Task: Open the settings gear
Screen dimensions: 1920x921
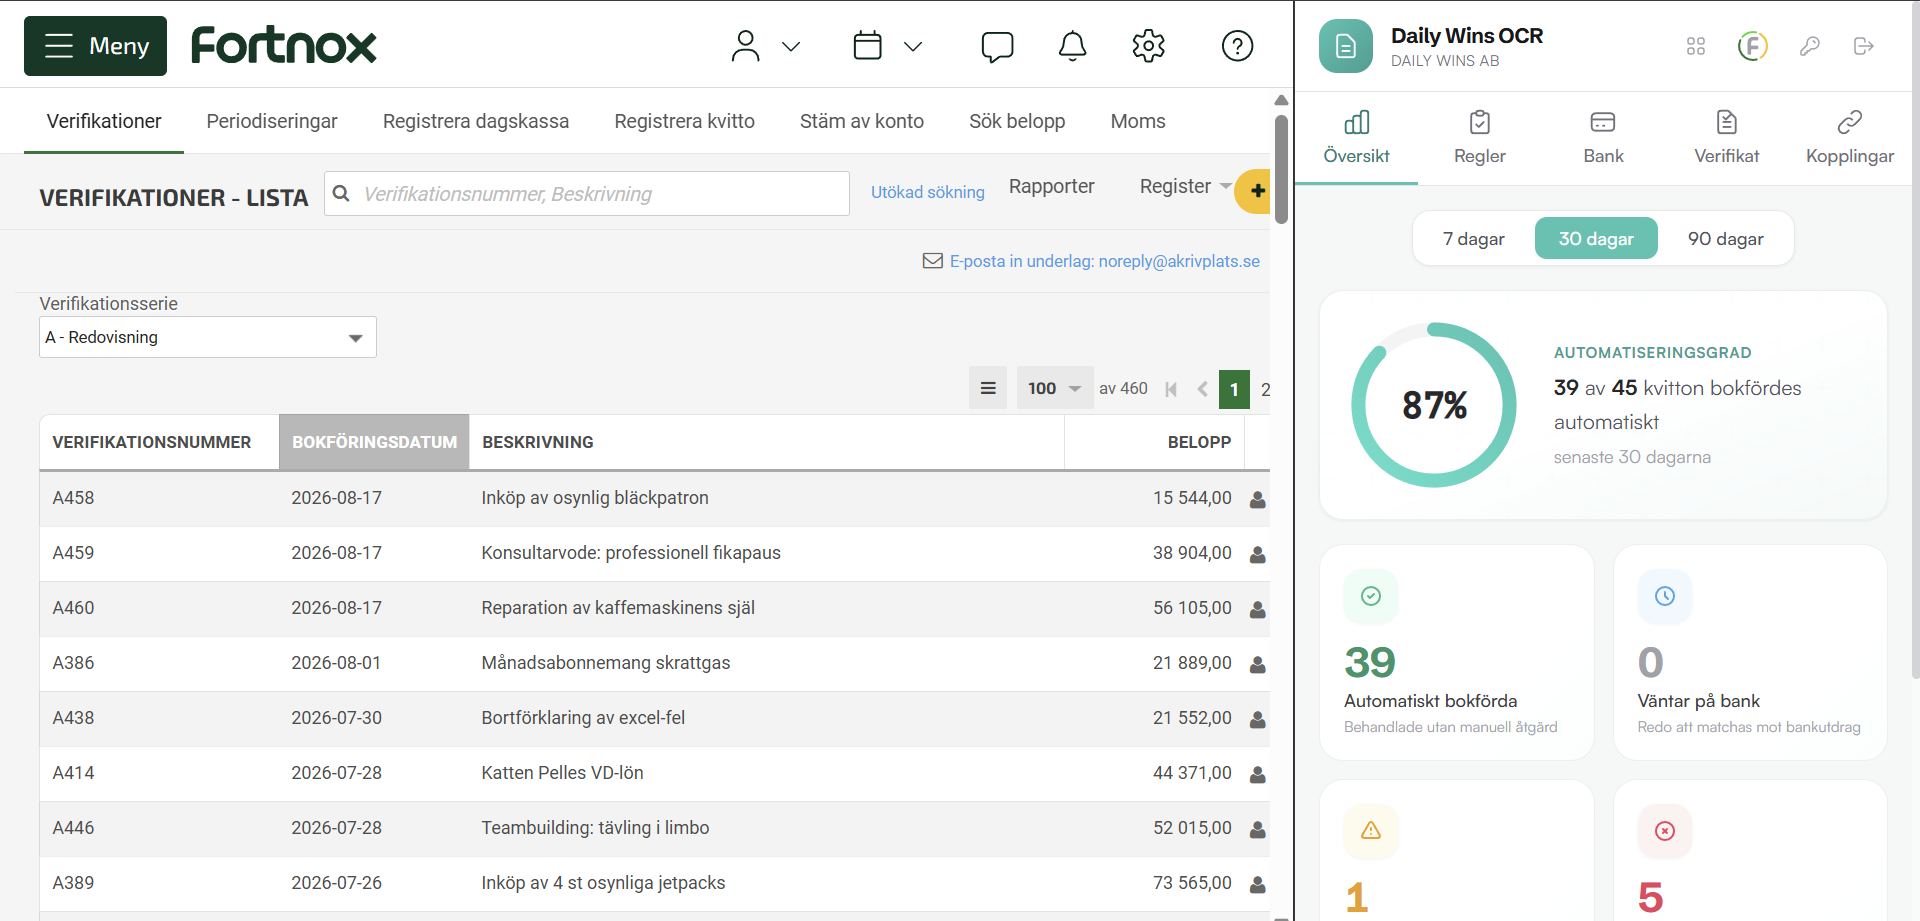Action: coord(1149,46)
